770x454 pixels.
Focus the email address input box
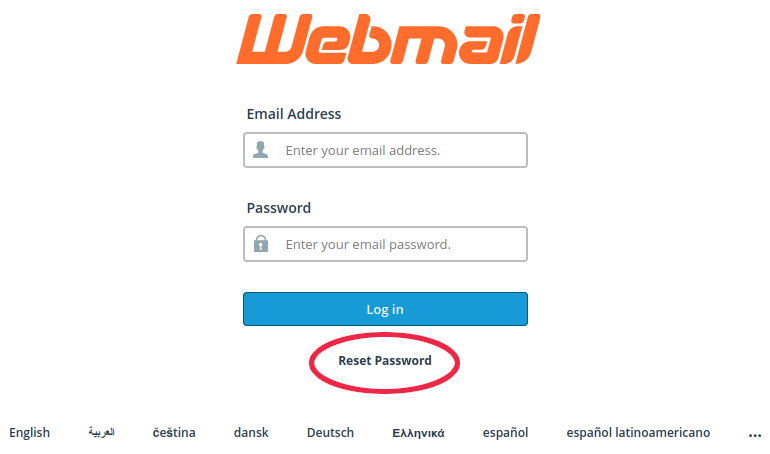click(385, 150)
